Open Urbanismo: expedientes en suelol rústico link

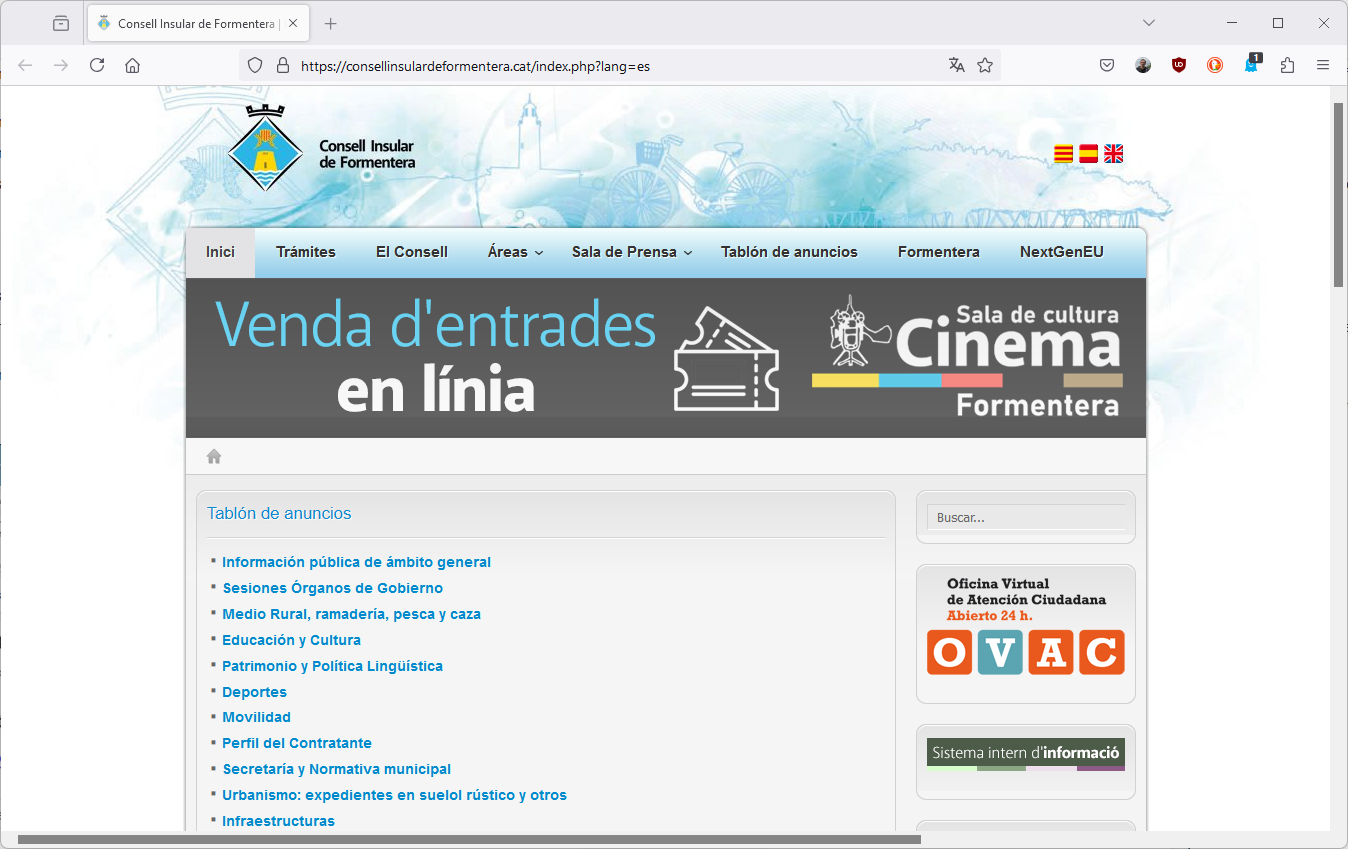(394, 795)
